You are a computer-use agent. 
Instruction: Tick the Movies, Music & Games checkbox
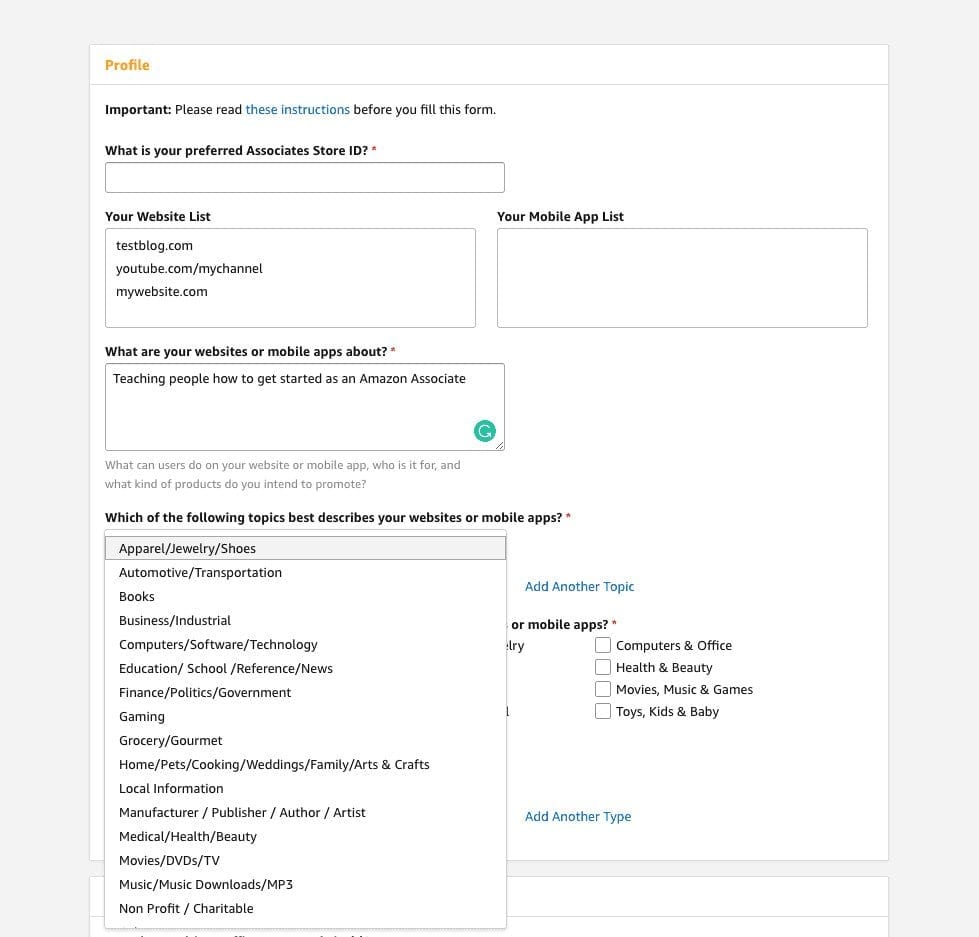(x=603, y=689)
